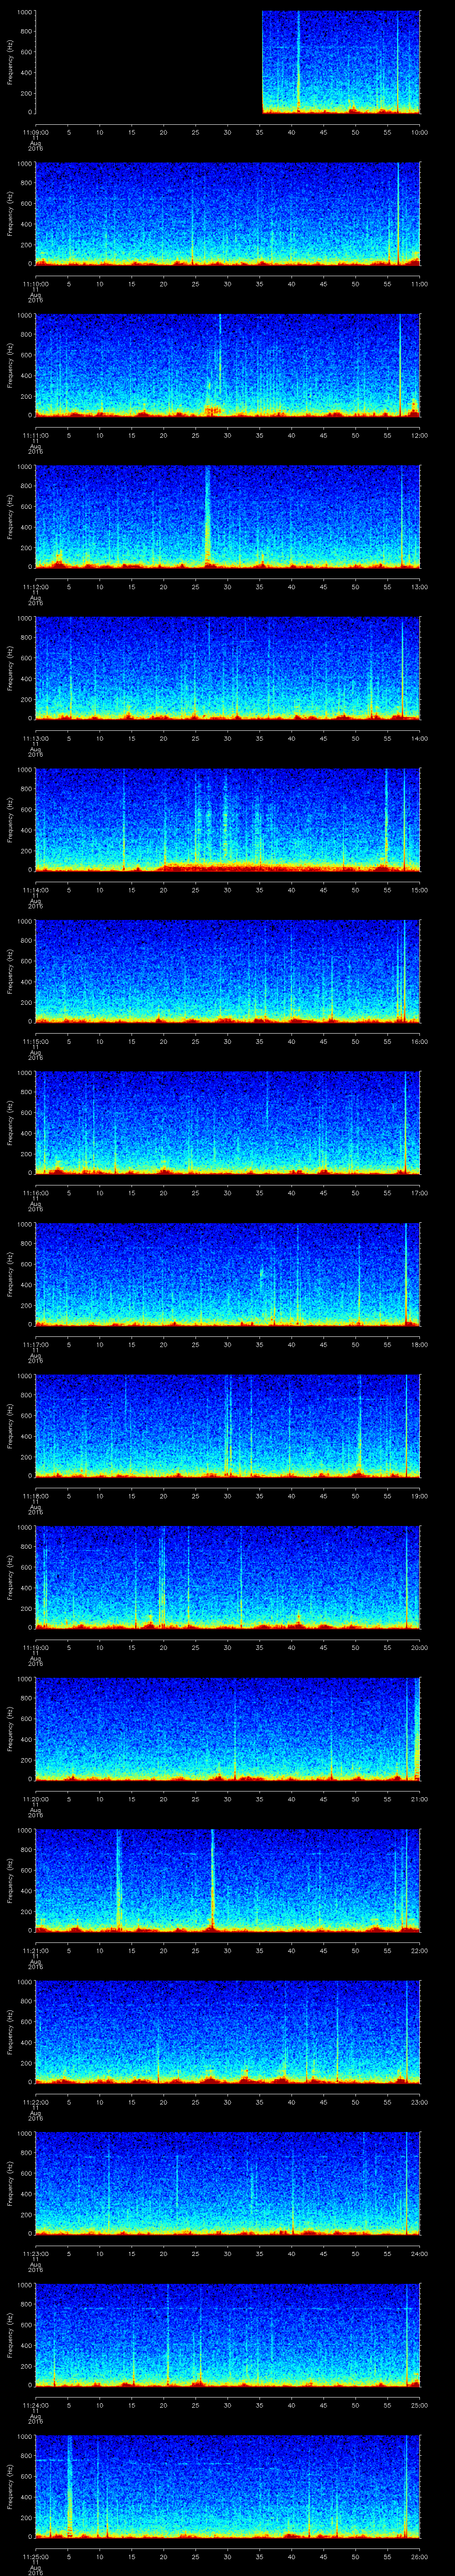Select the spectrogram plot beginning at 11:09:00
Viewport: 455px width, 2576px height.
click(228, 62)
